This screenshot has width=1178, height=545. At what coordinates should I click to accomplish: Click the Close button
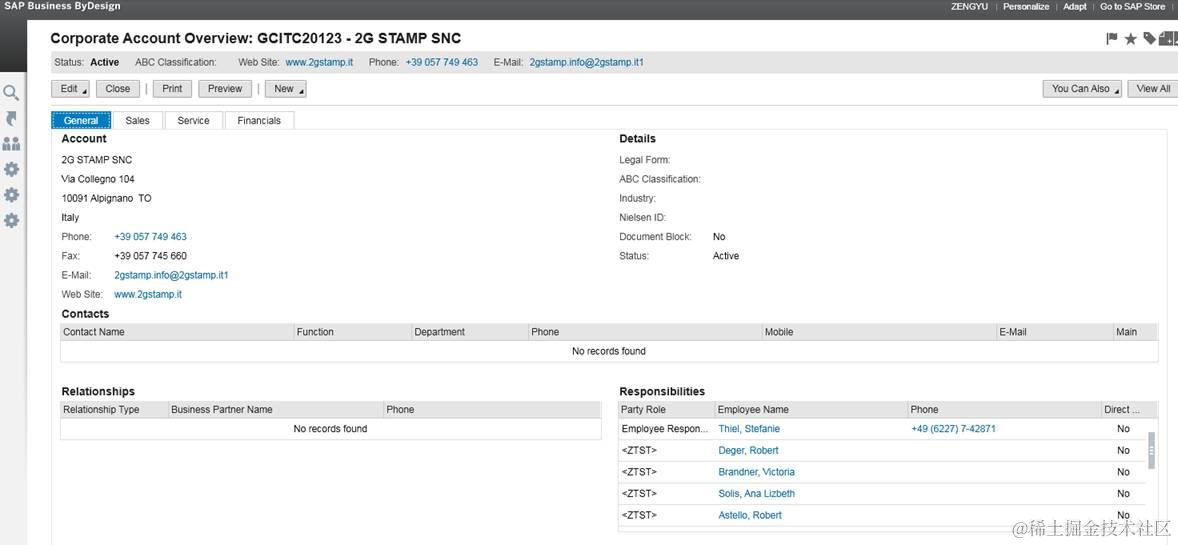(118, 89)
